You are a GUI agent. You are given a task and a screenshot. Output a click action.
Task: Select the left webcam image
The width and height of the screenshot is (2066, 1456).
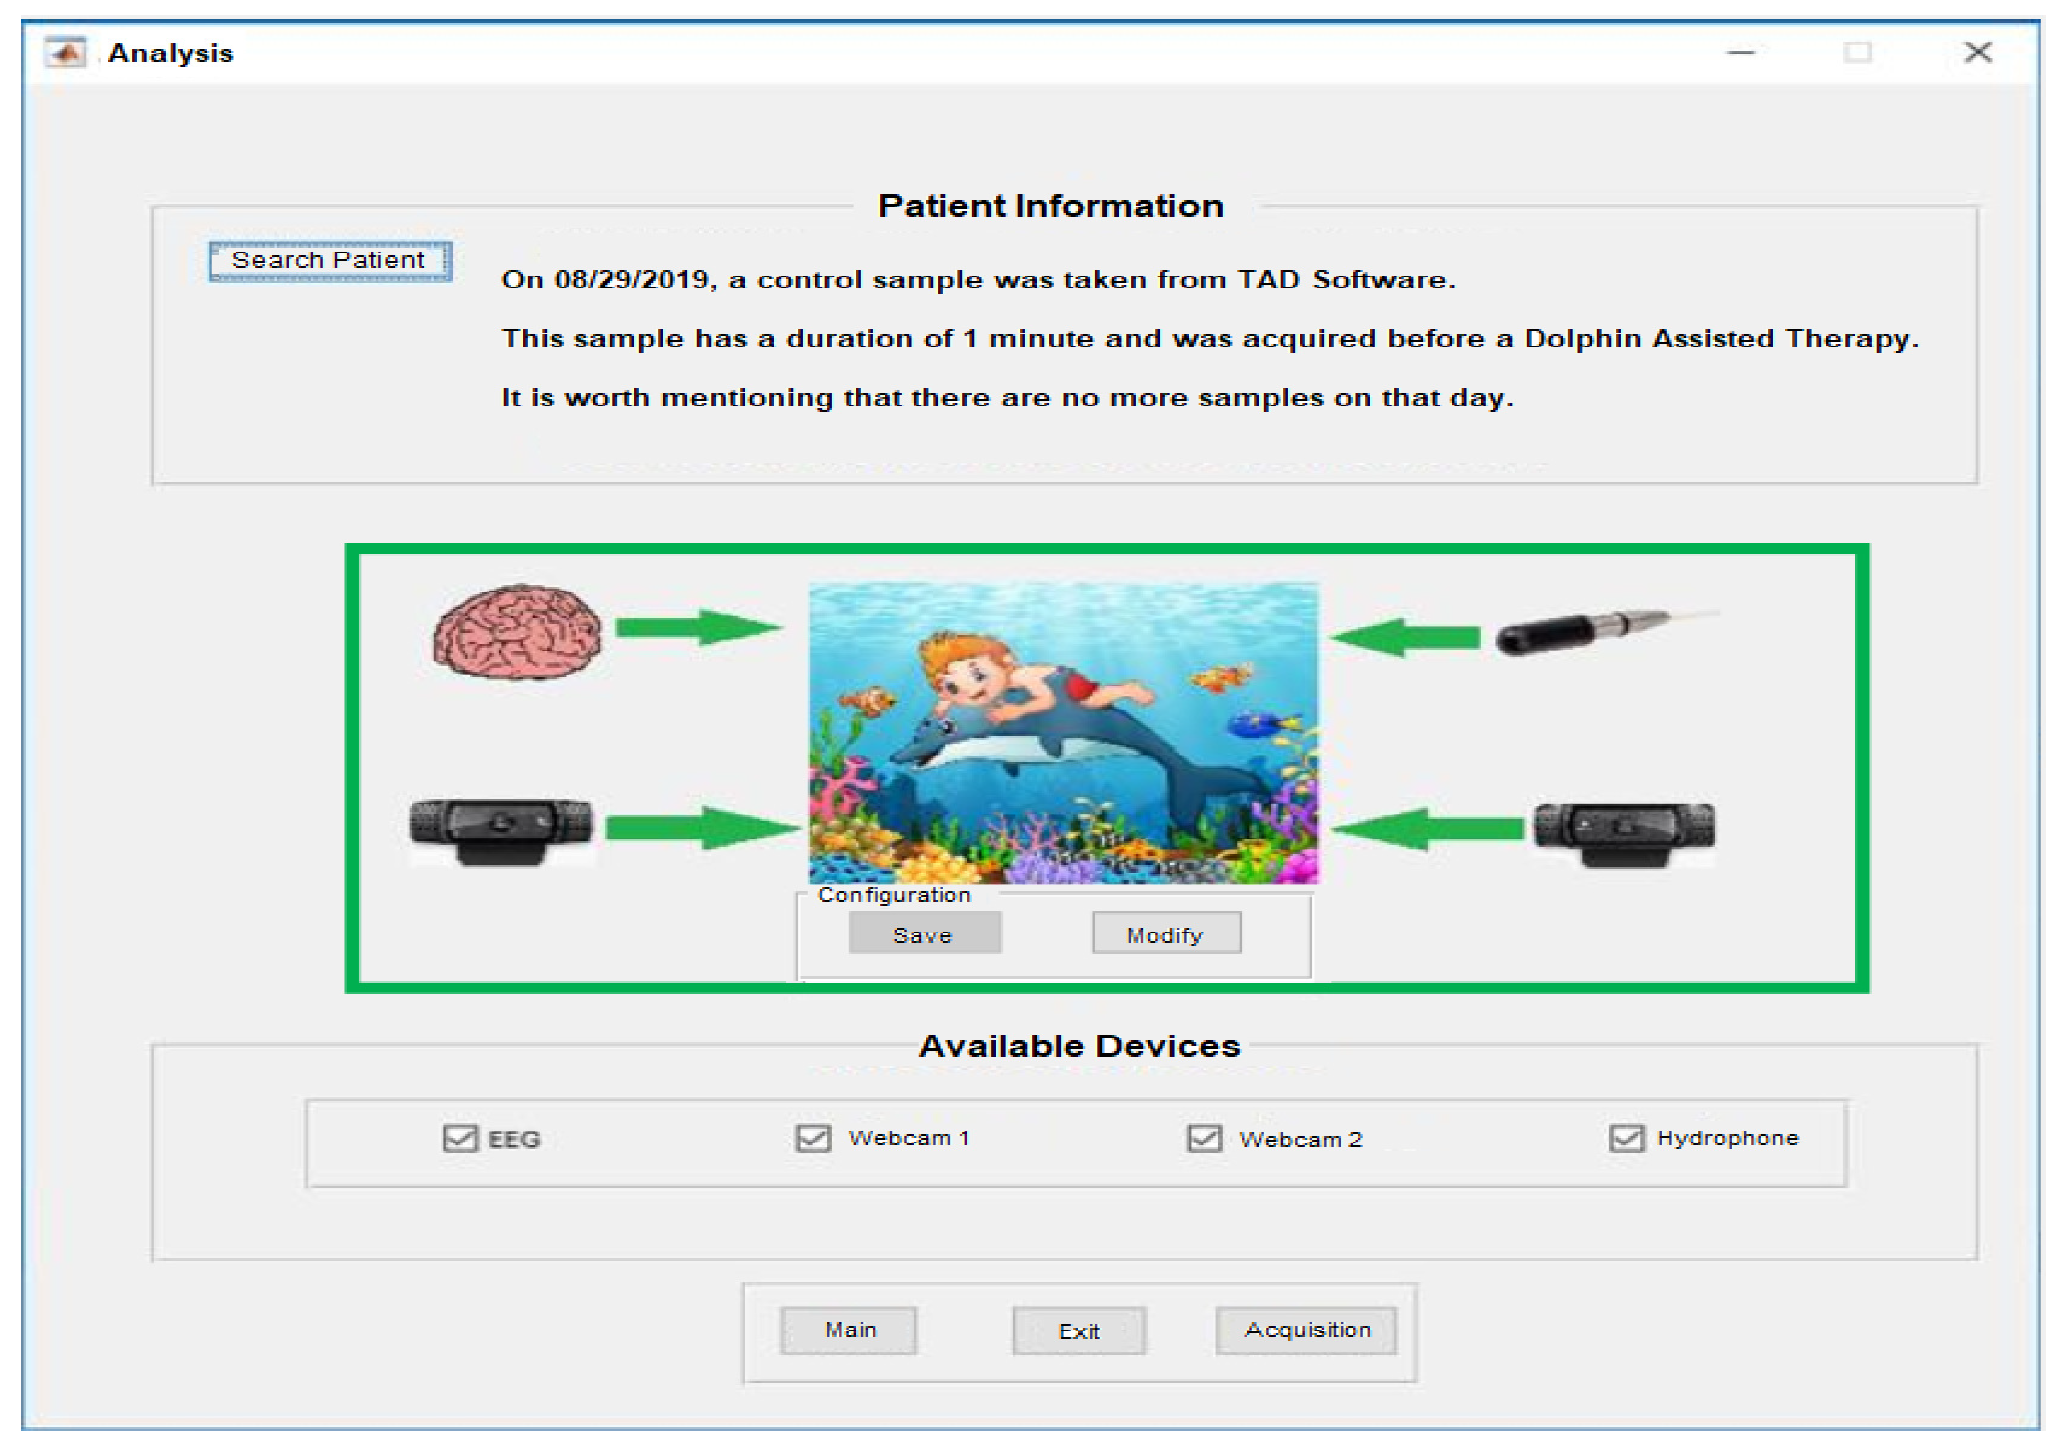[x=501, y=831]
